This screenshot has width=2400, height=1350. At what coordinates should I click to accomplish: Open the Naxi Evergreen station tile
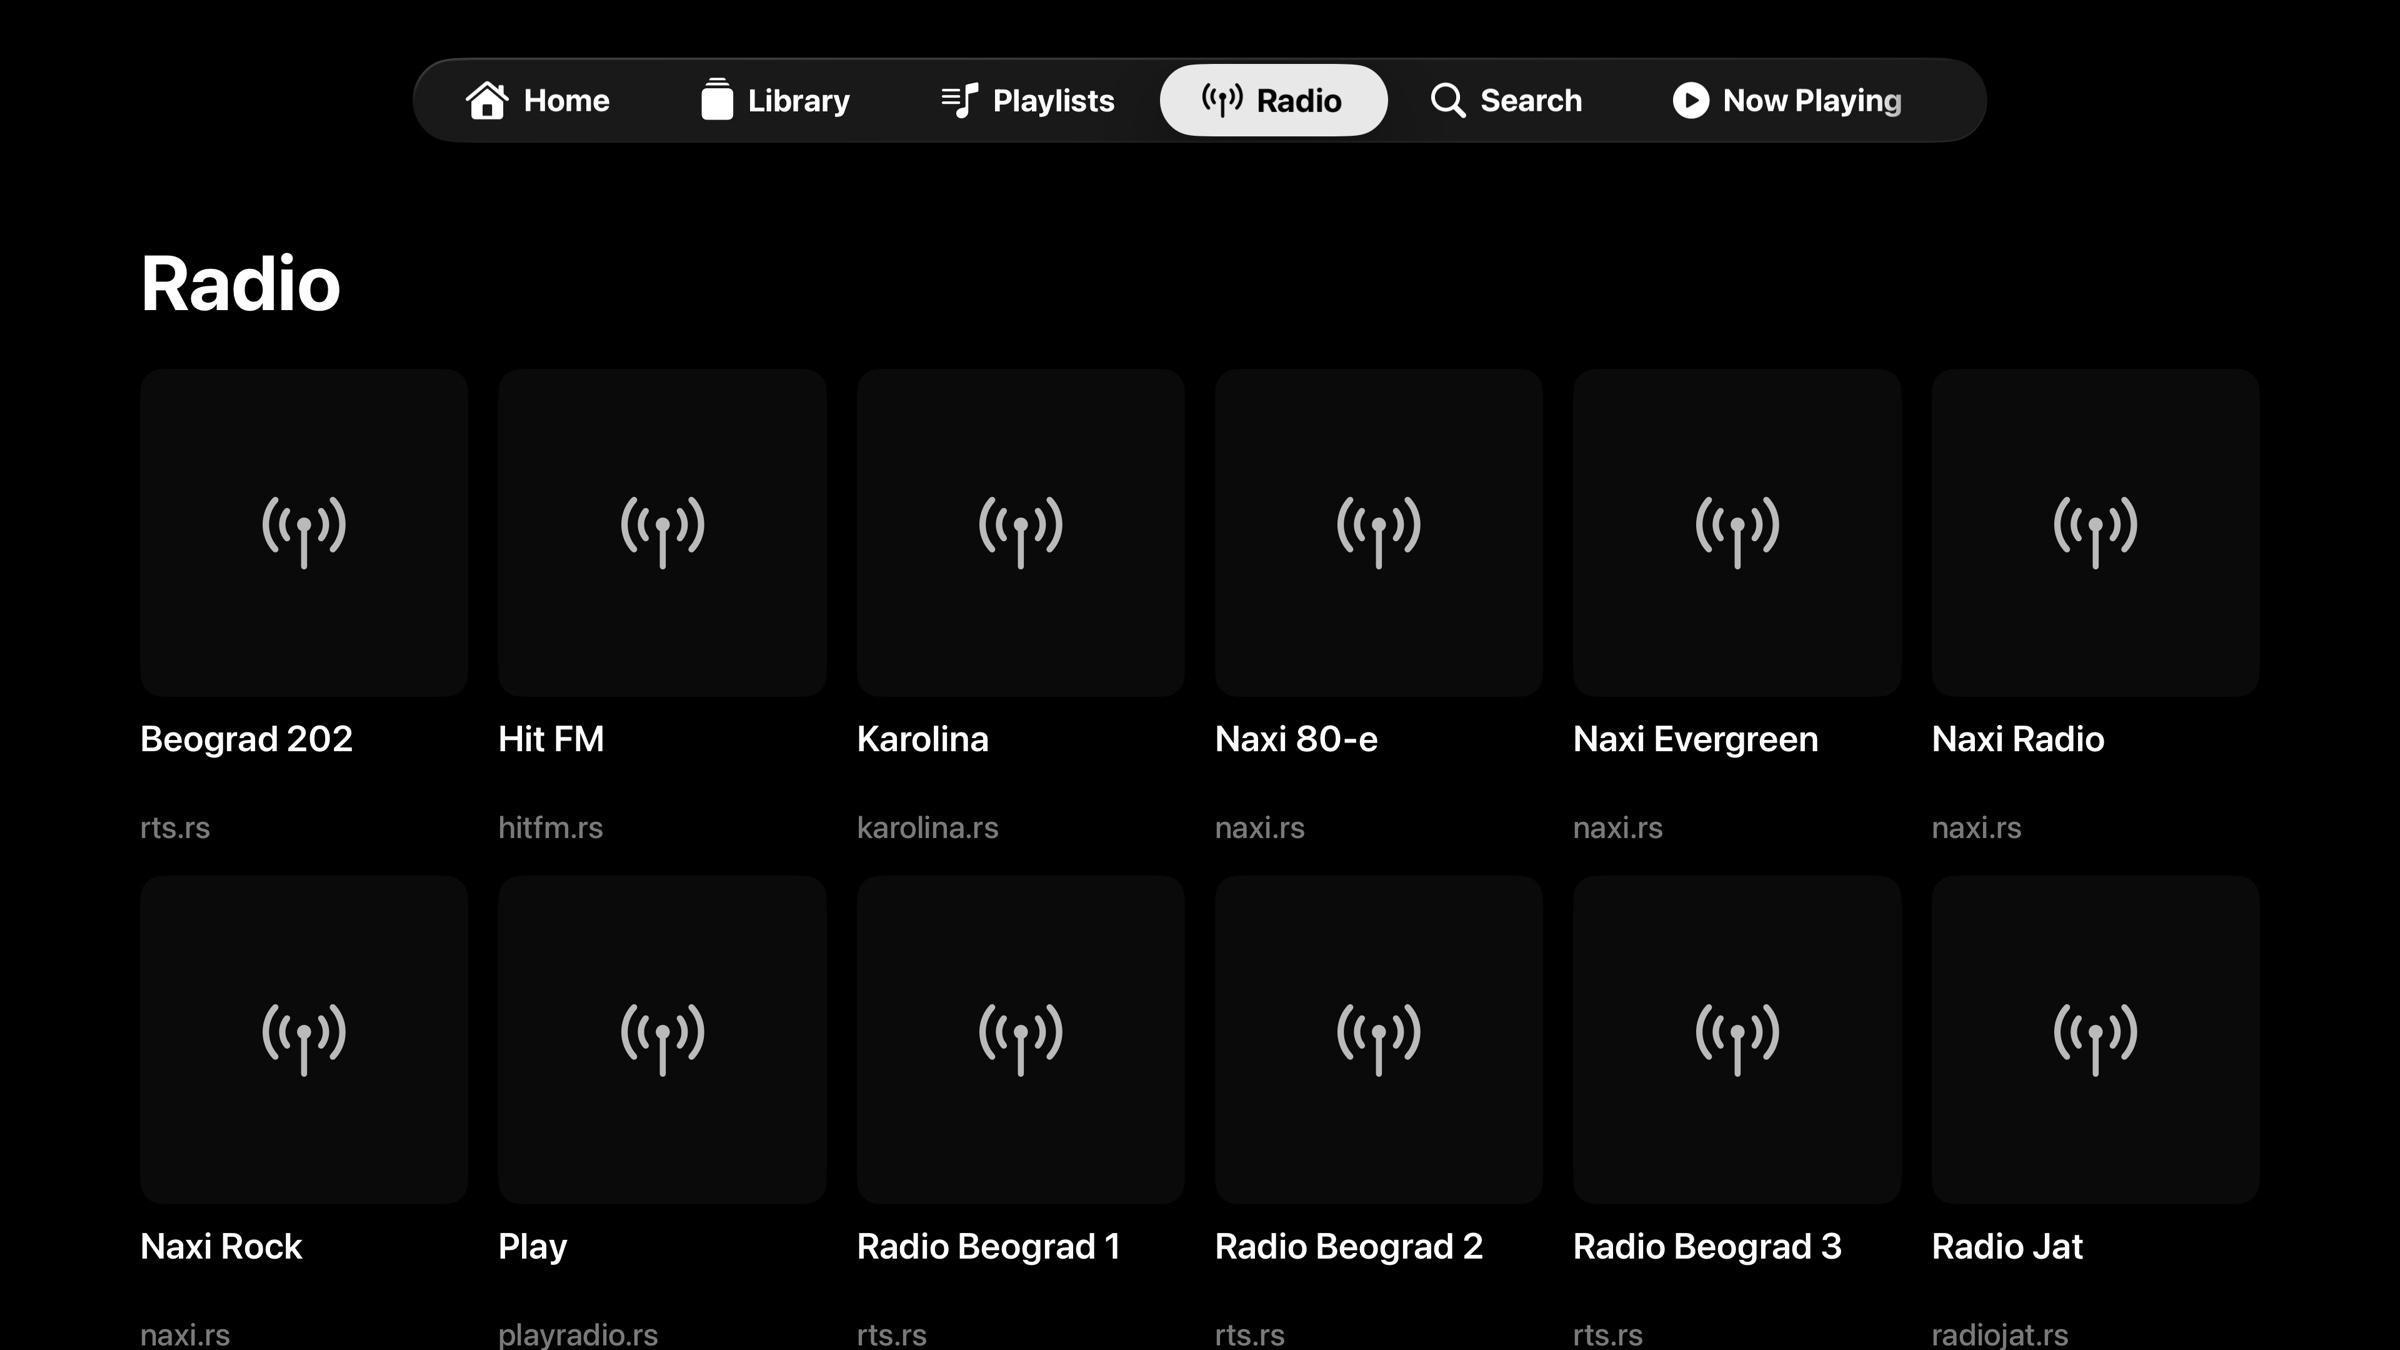1736,532
